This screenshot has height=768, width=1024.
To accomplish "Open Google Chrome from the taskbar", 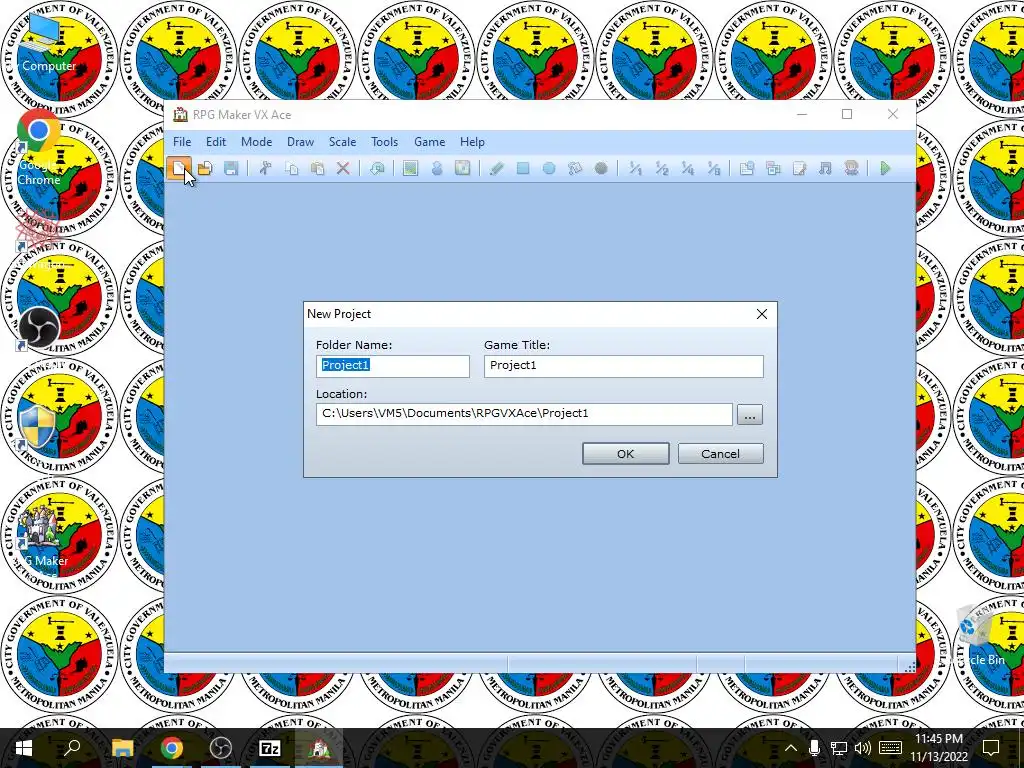I will point(172,748).
